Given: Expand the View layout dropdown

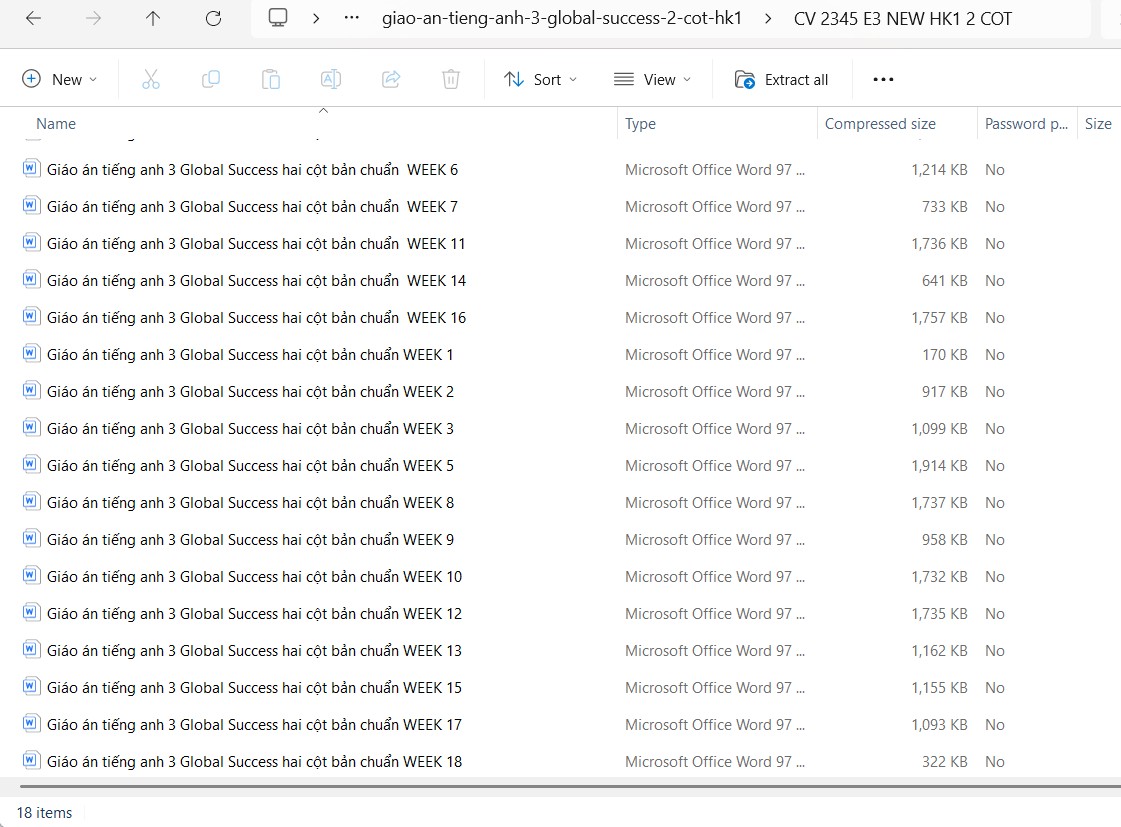Looking at the screenshot, I should [x=653, y=79].
